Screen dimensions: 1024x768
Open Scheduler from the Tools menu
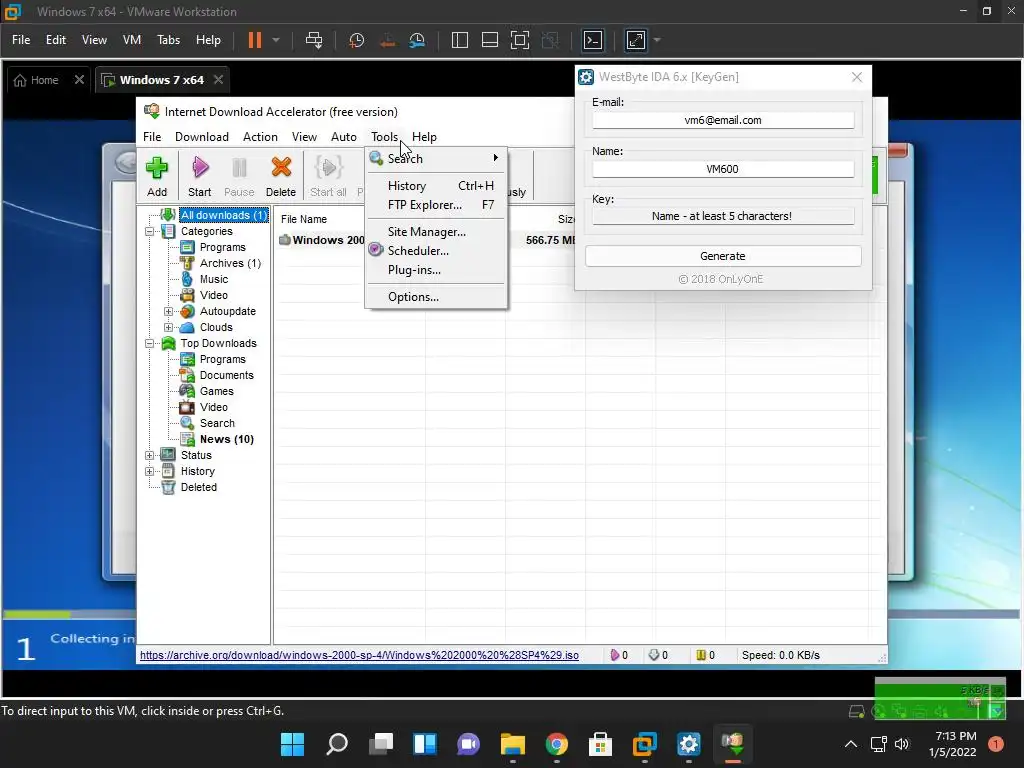tap(436, 251)
